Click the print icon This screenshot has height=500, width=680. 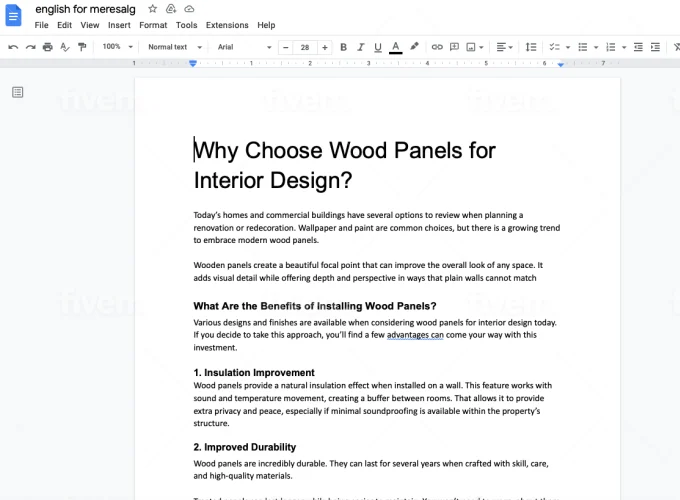pos(47,47)
